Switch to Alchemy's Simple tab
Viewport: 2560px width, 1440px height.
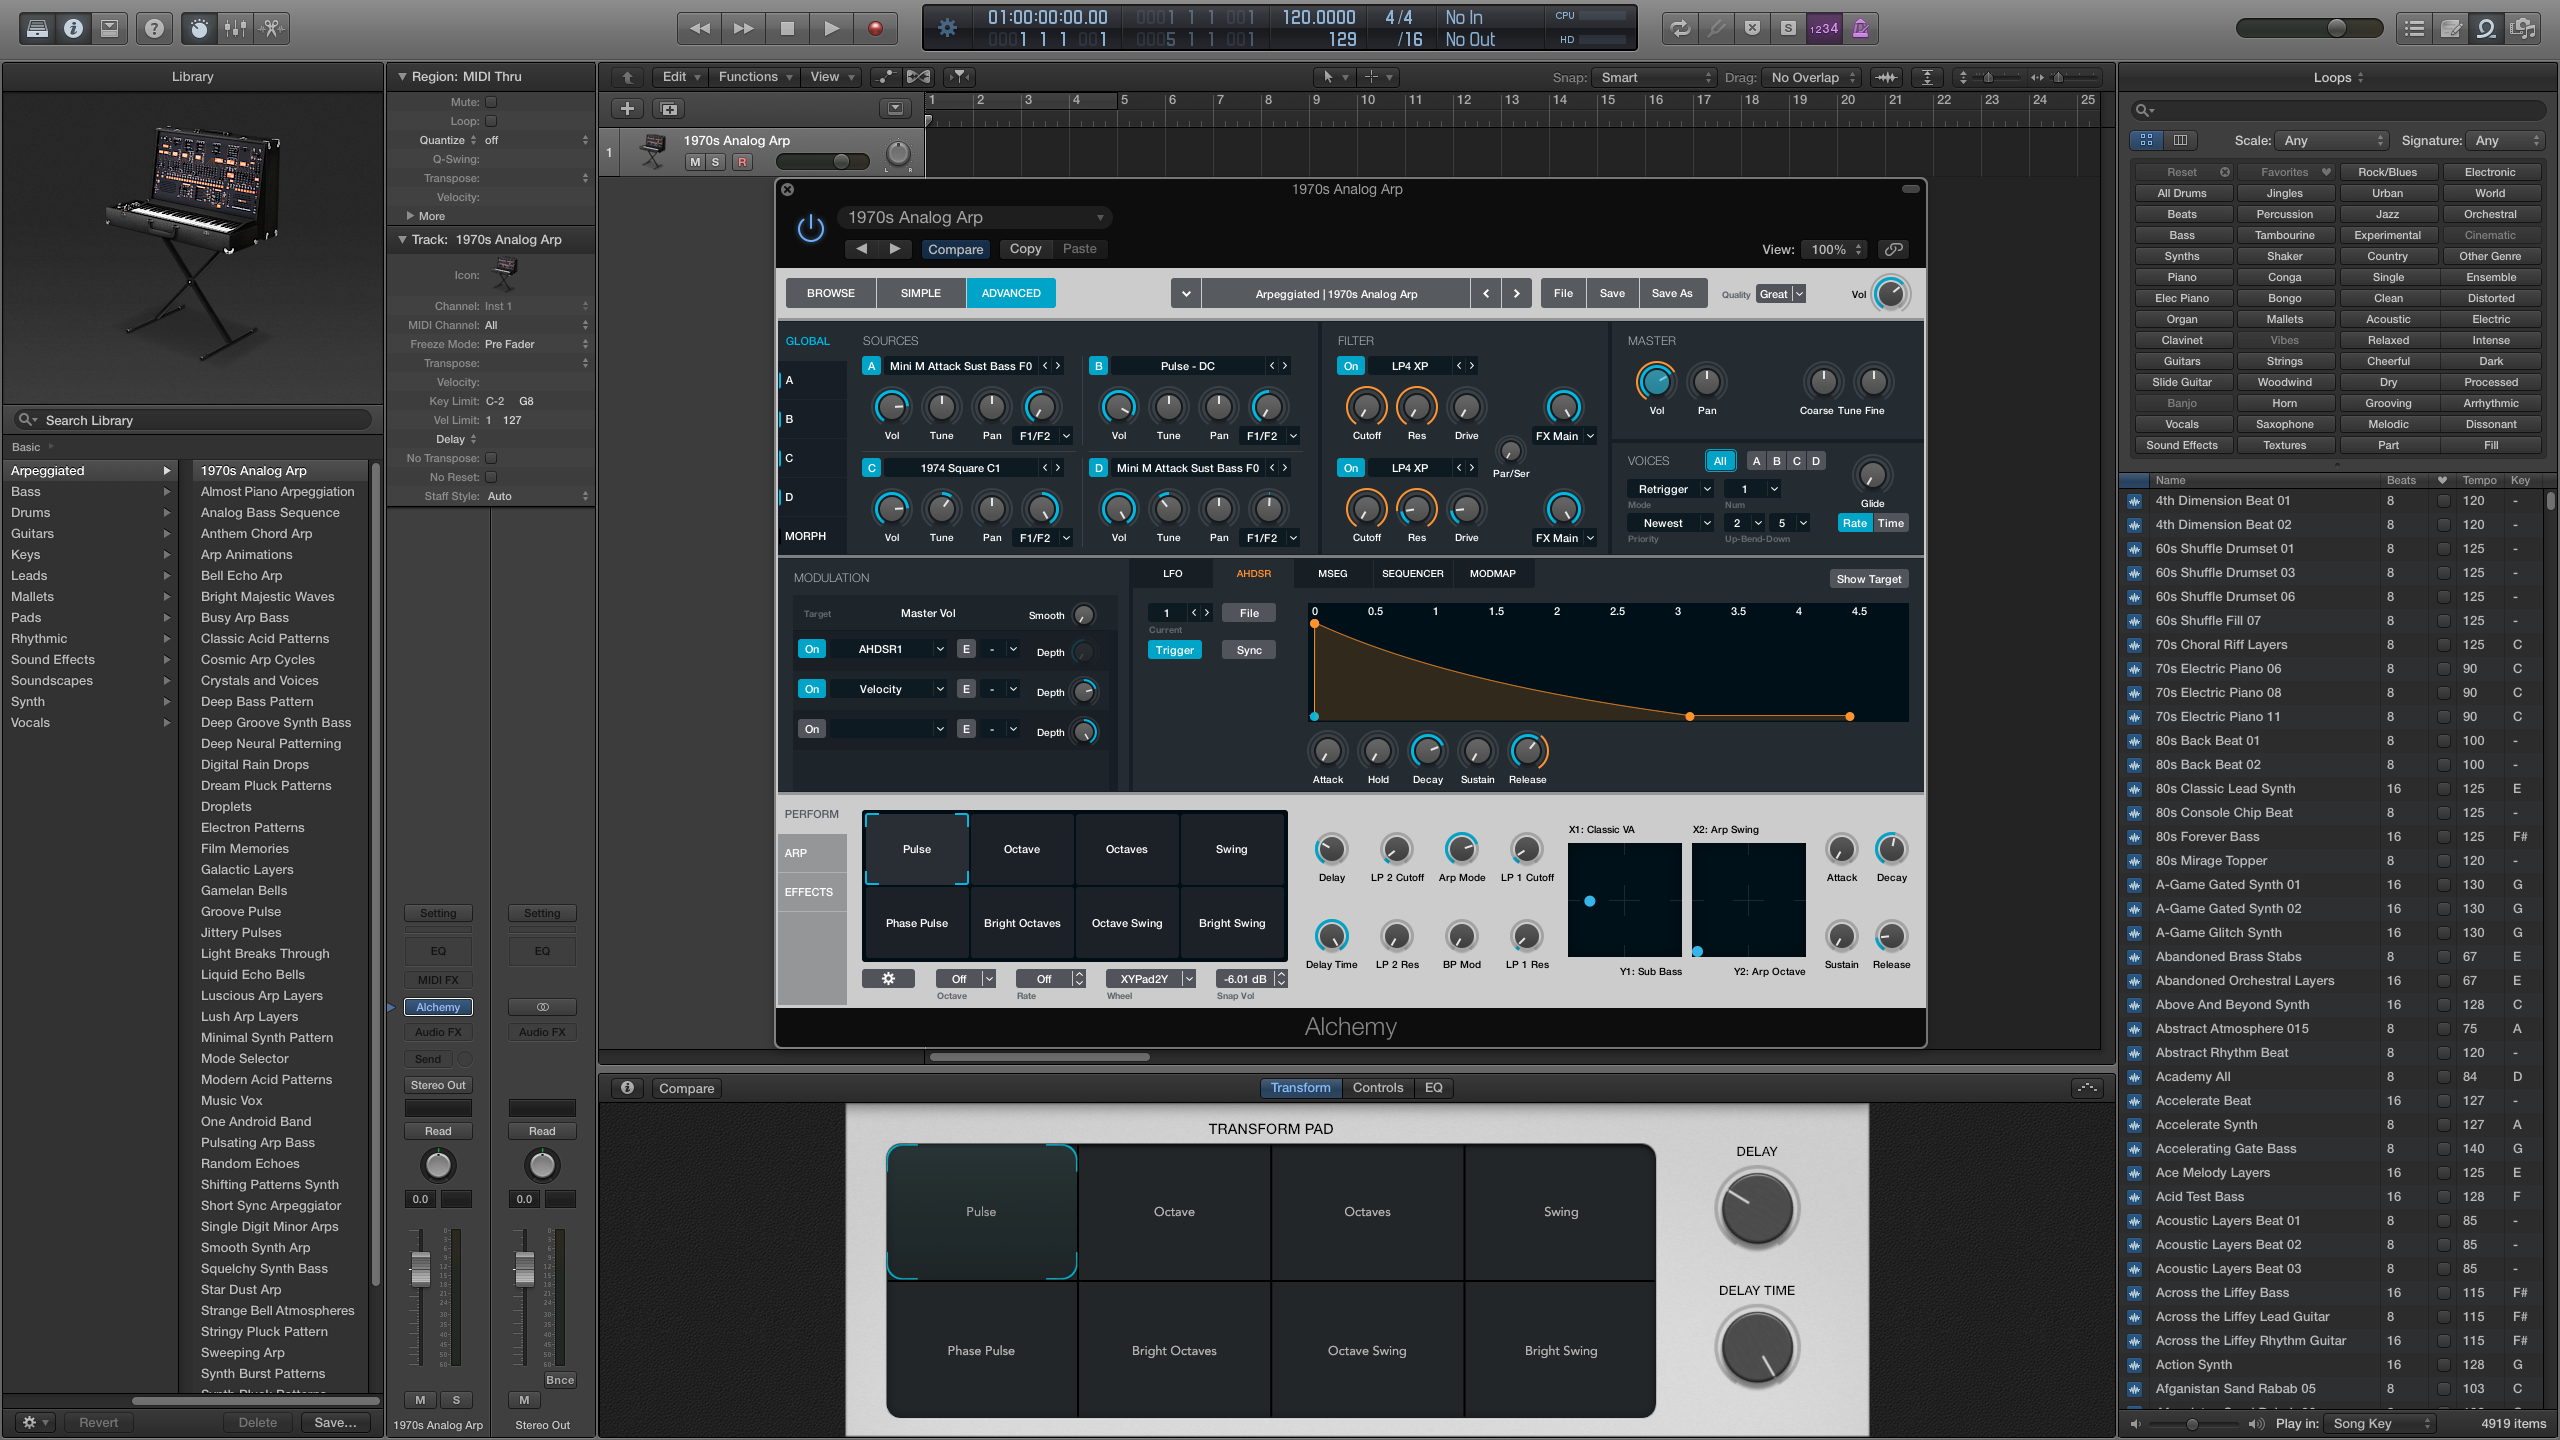pos(920,293)
